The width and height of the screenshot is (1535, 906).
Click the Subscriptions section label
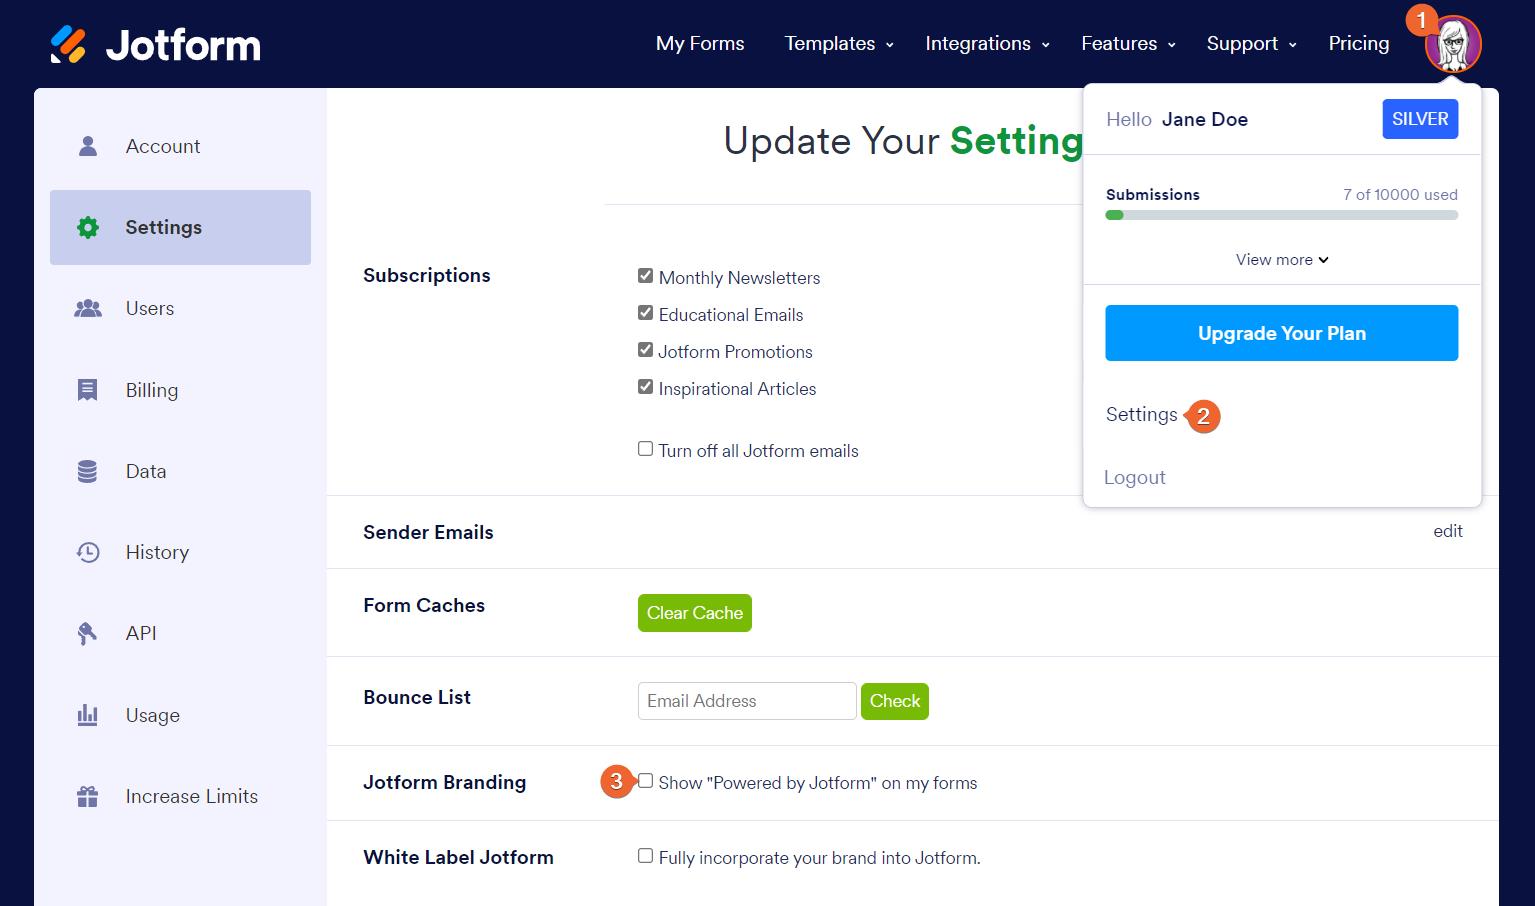point(427,275)
